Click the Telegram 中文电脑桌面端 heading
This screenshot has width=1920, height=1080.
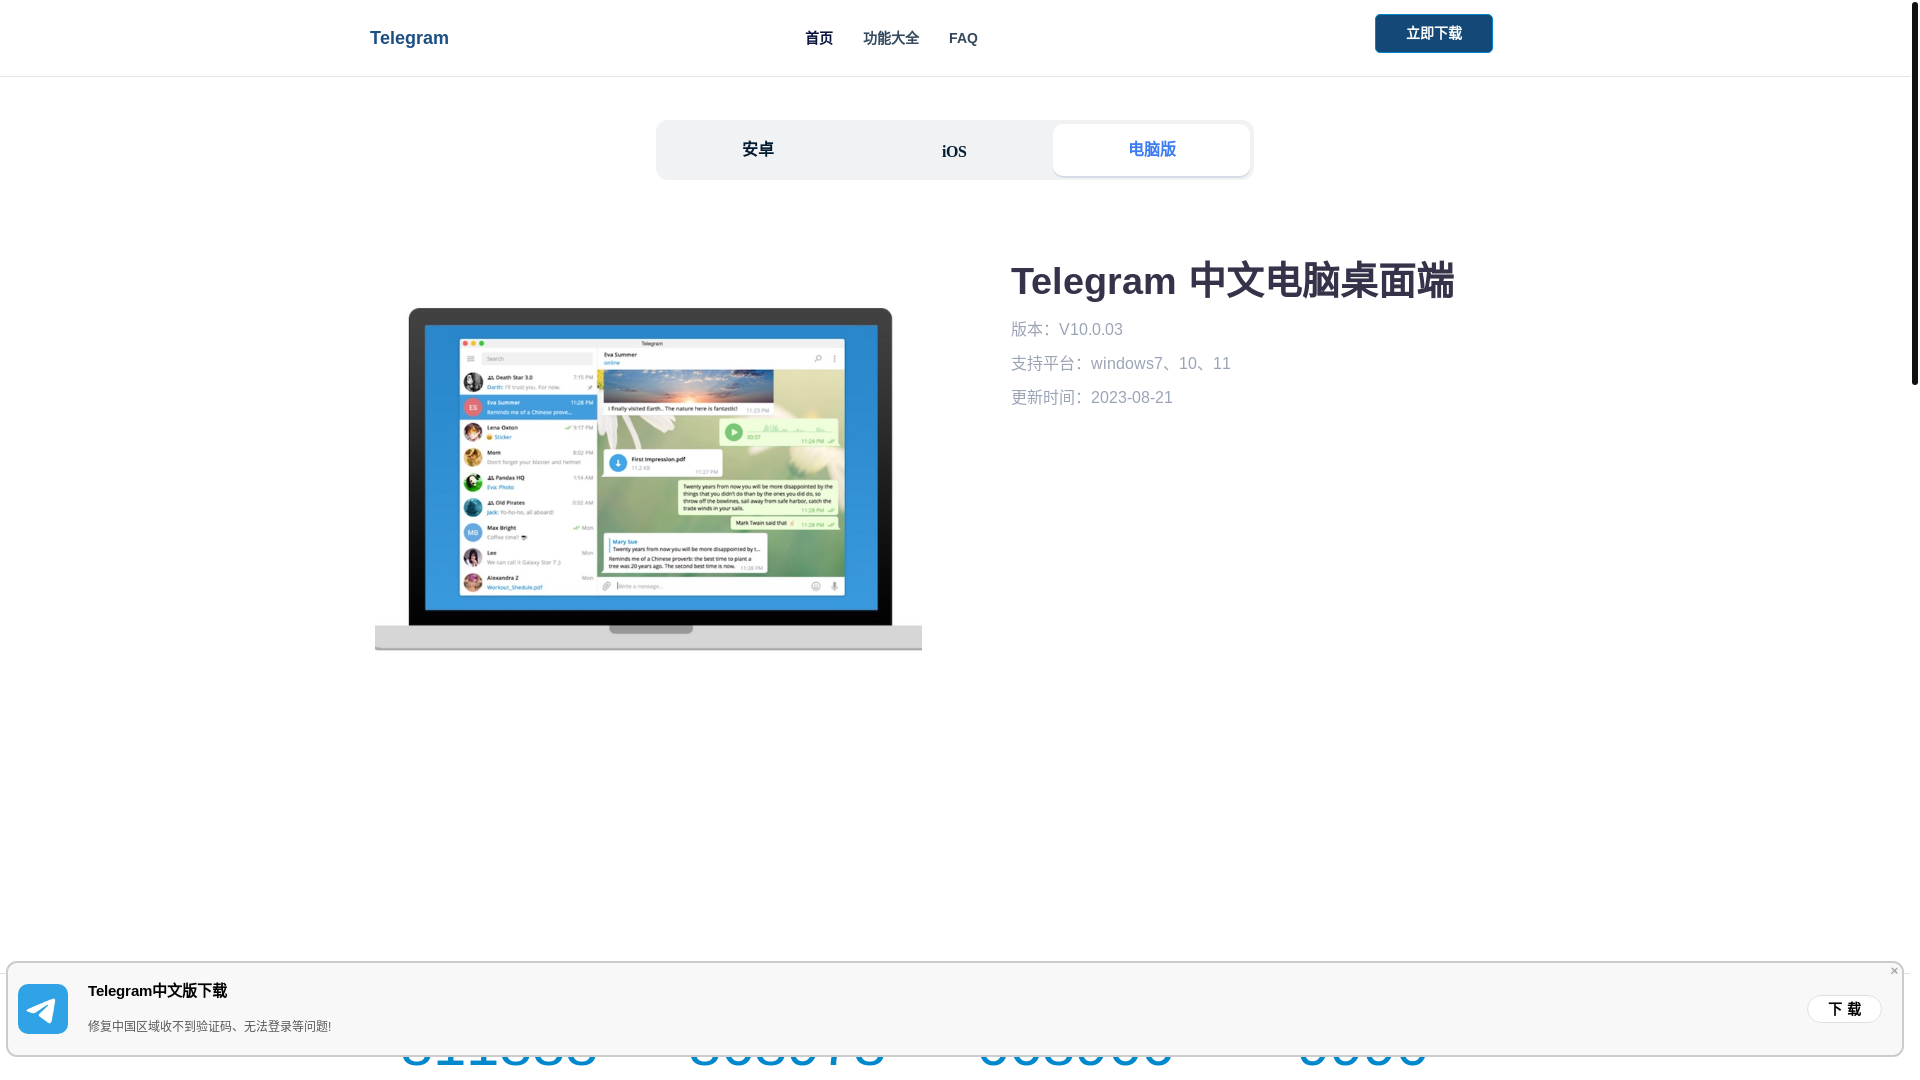[1232, 281]
